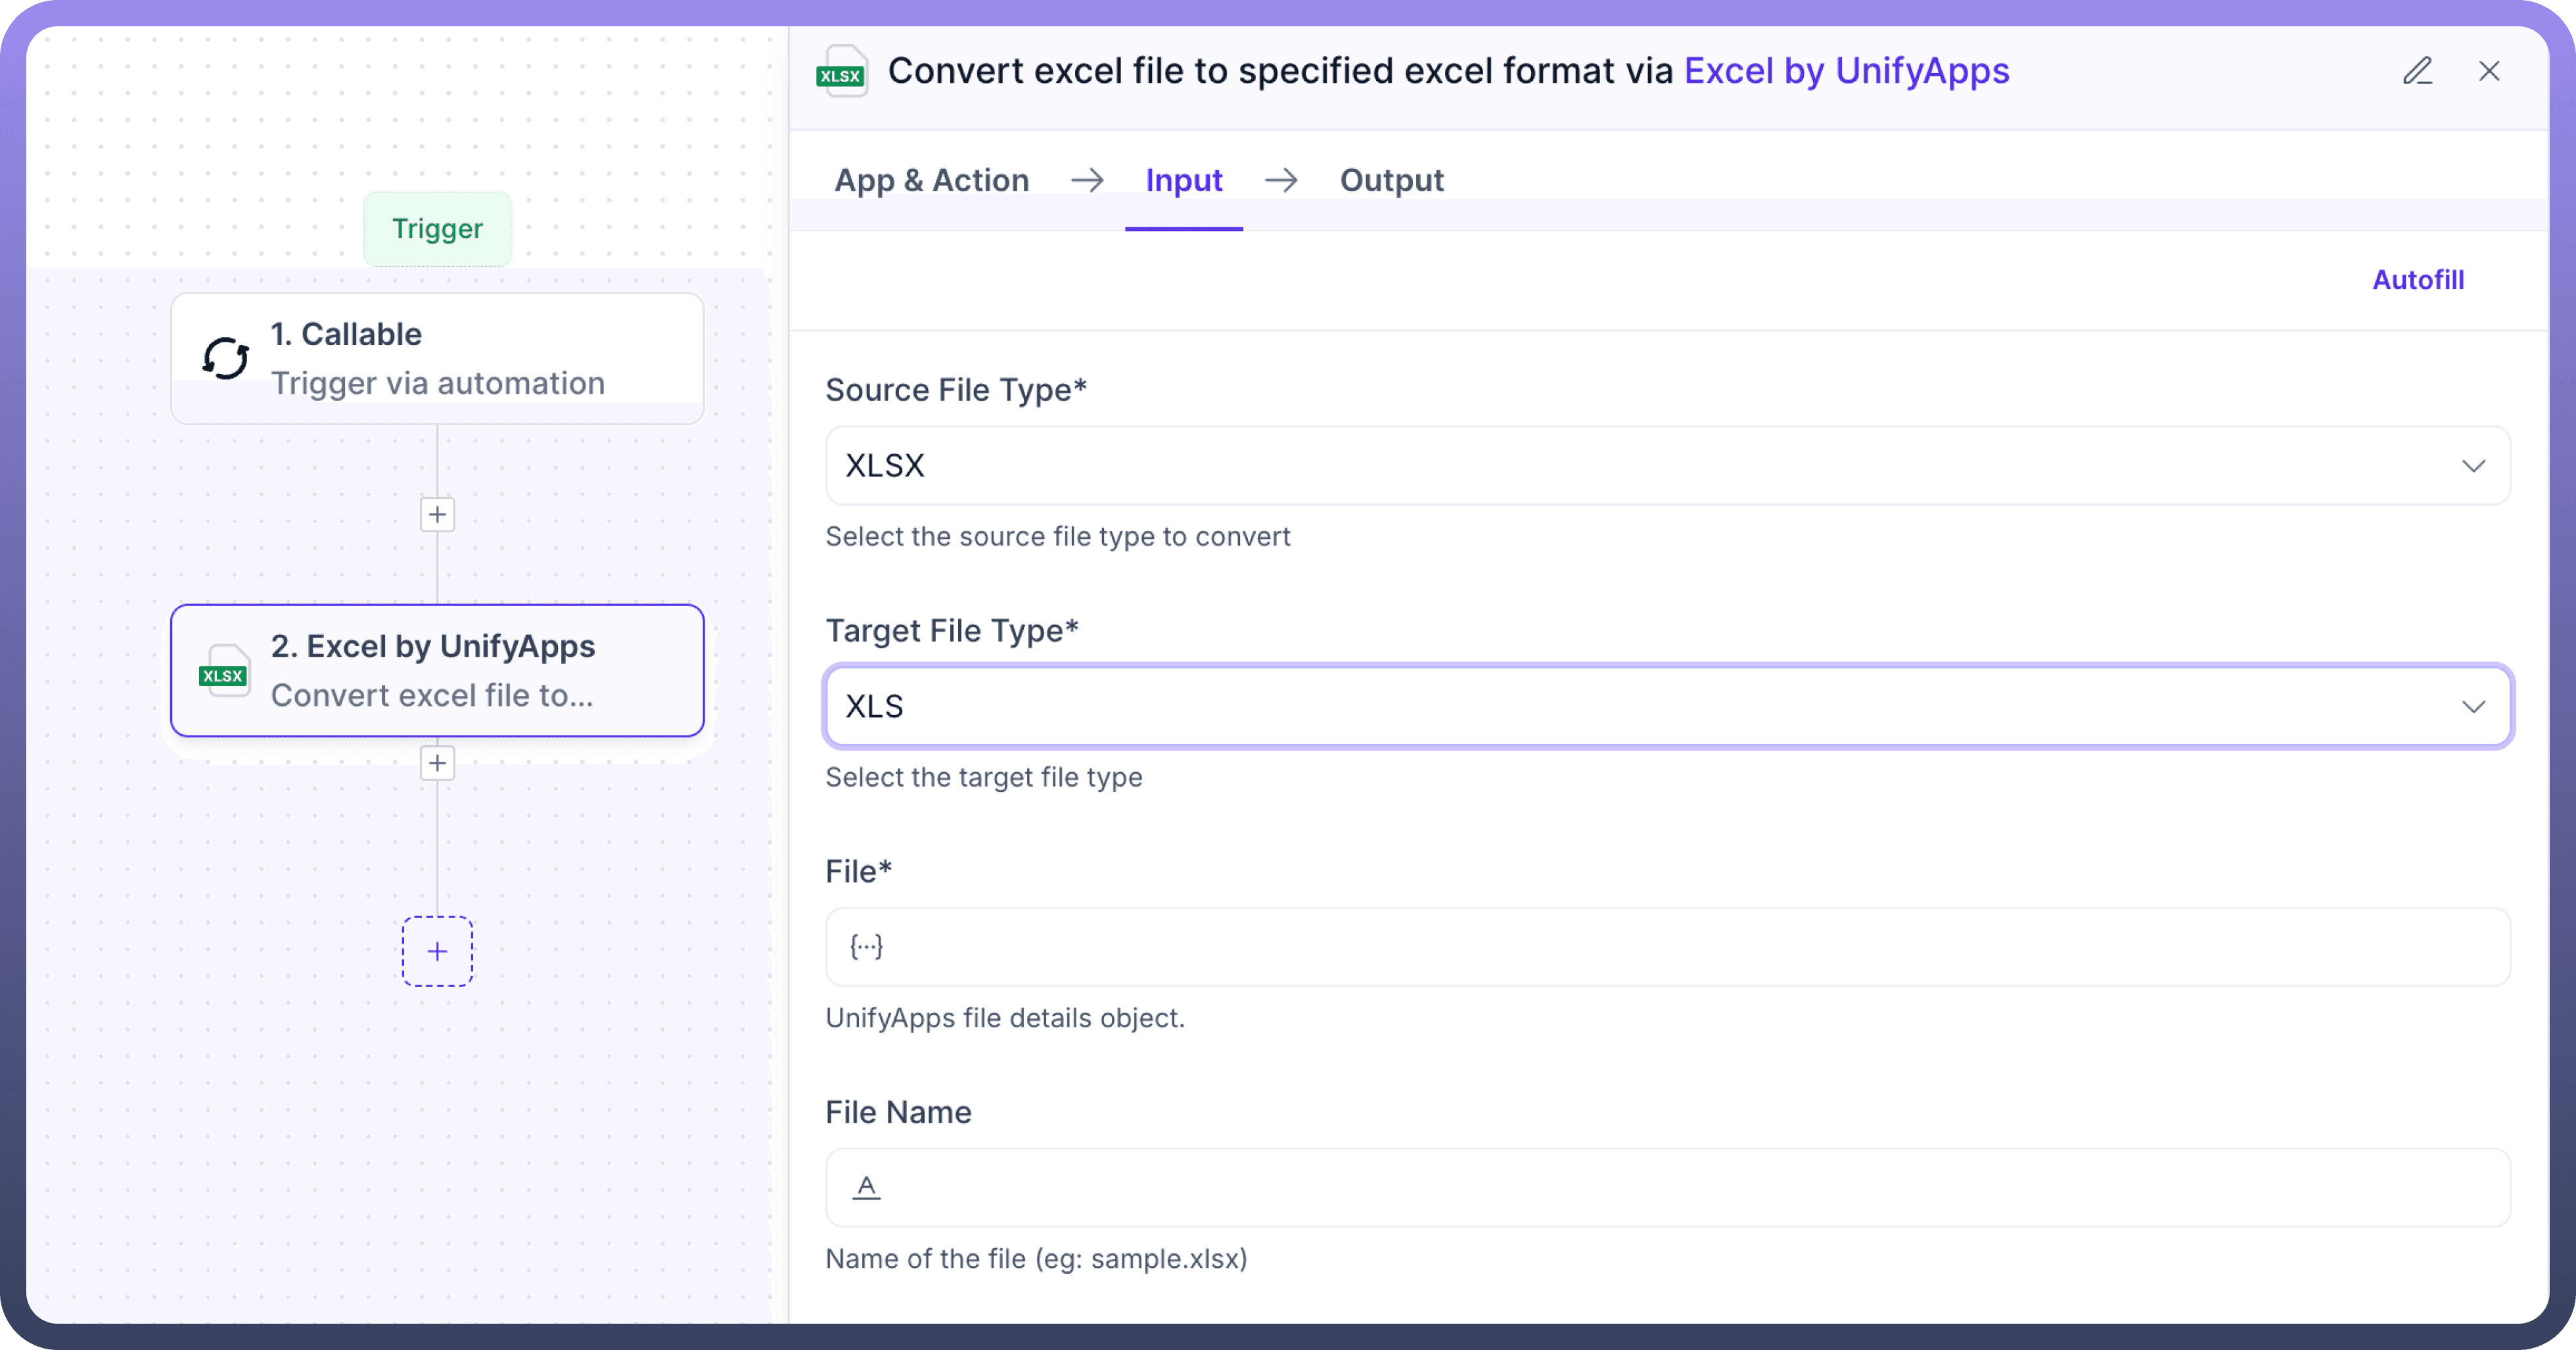Click small plus below Excel by UnifyApps step
The height and width of the screenshot is (1350, 2576).
(437, 763)
